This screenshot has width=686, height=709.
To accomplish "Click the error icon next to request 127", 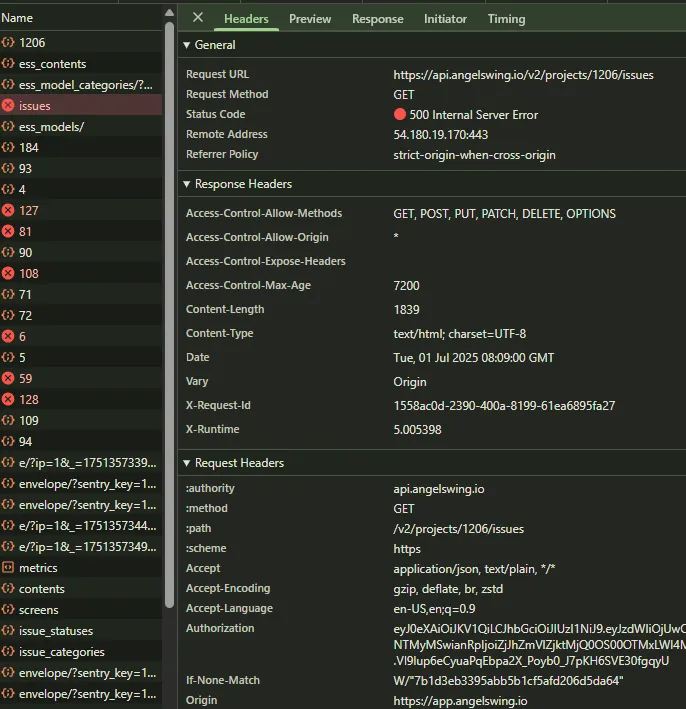I will tap(9, 211).
